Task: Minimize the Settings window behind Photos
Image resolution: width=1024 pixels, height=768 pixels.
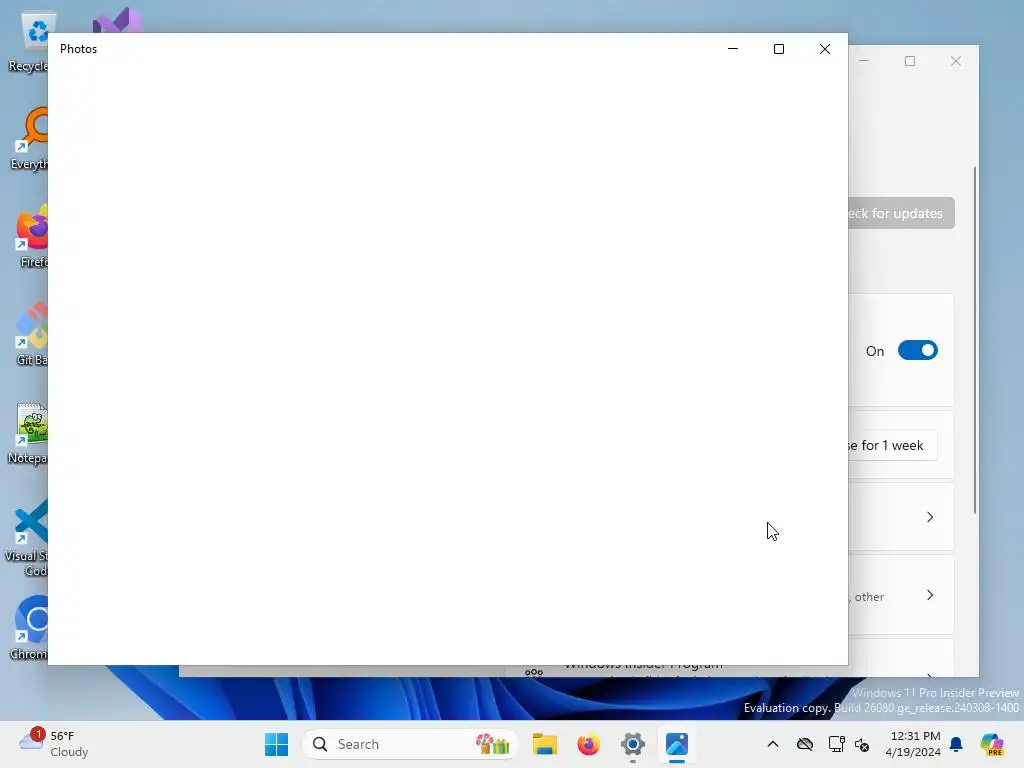Action: (x=864, y=61)
